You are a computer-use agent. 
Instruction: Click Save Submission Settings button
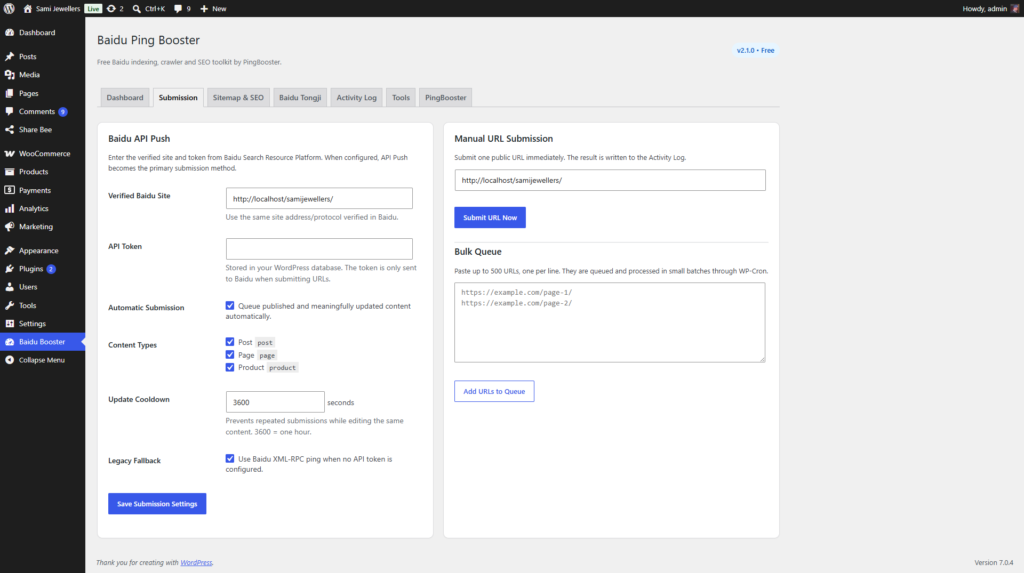tap(157, 504)
